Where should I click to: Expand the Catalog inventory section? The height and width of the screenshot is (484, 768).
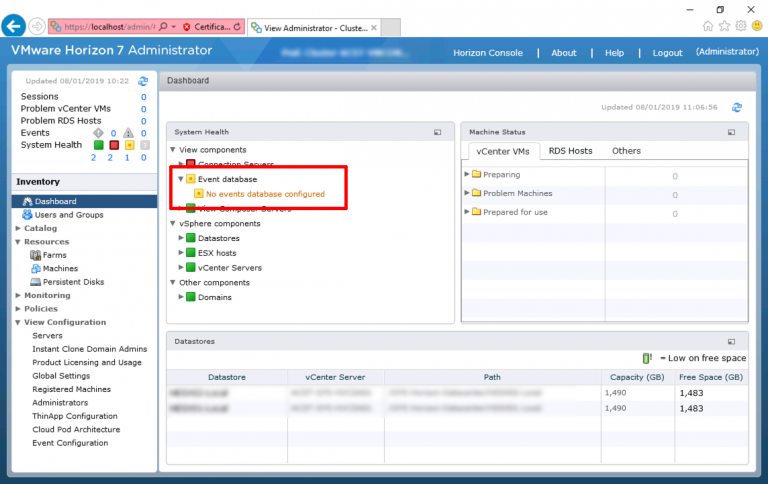point(18,228)
